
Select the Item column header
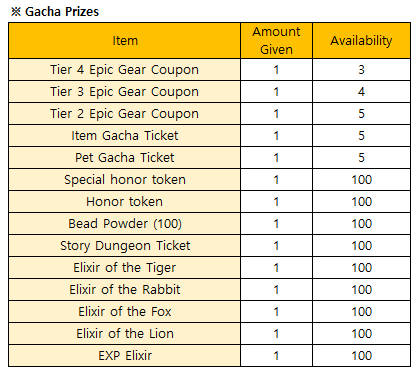tap(125, 41)
